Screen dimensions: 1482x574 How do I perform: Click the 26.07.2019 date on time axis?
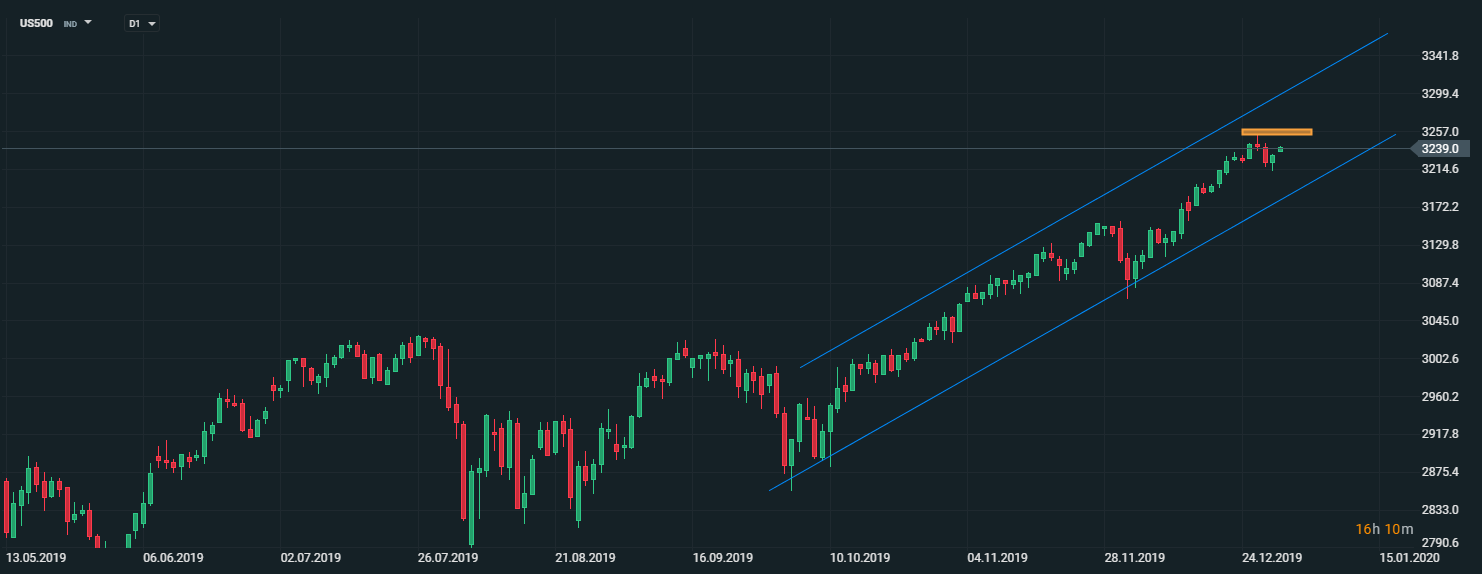point(446,557)
